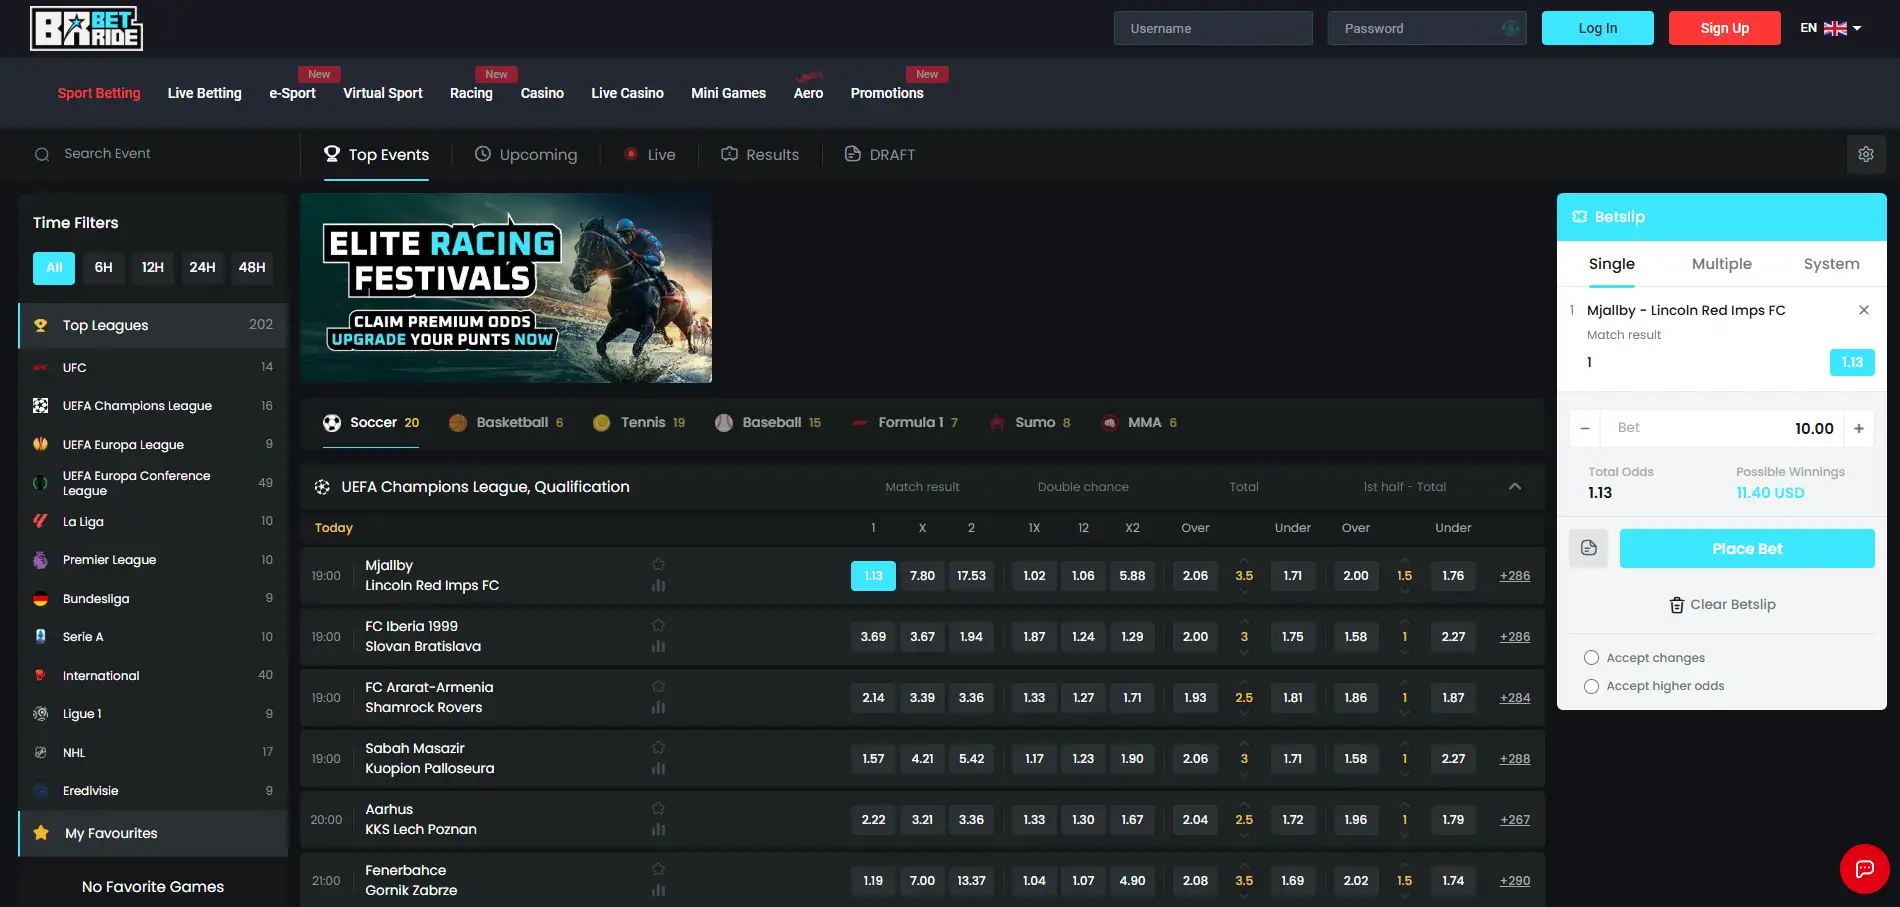Select 7.80 draw odds for Mjallby match
This screenshot has height=907, width=1900.
[x=922, y=576]
